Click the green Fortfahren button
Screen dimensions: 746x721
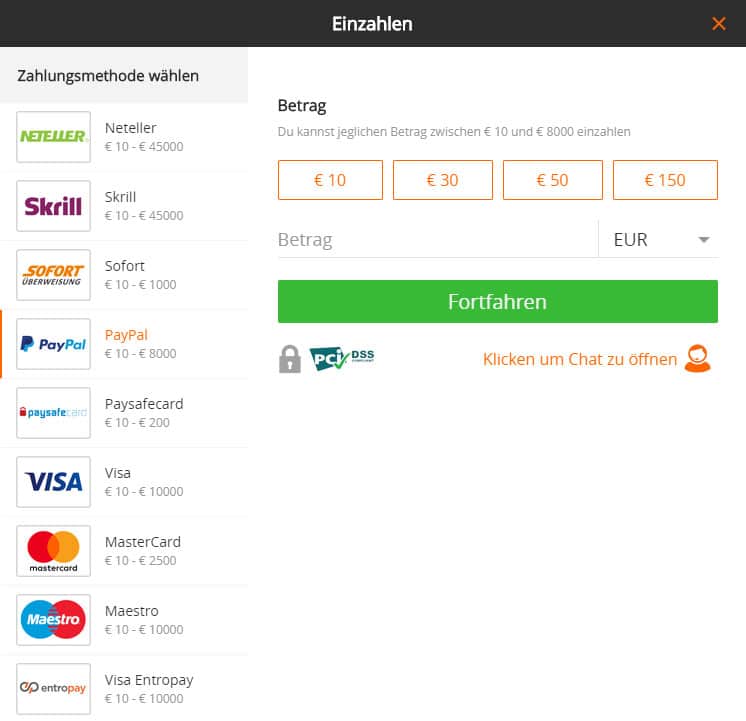point(498,301)
